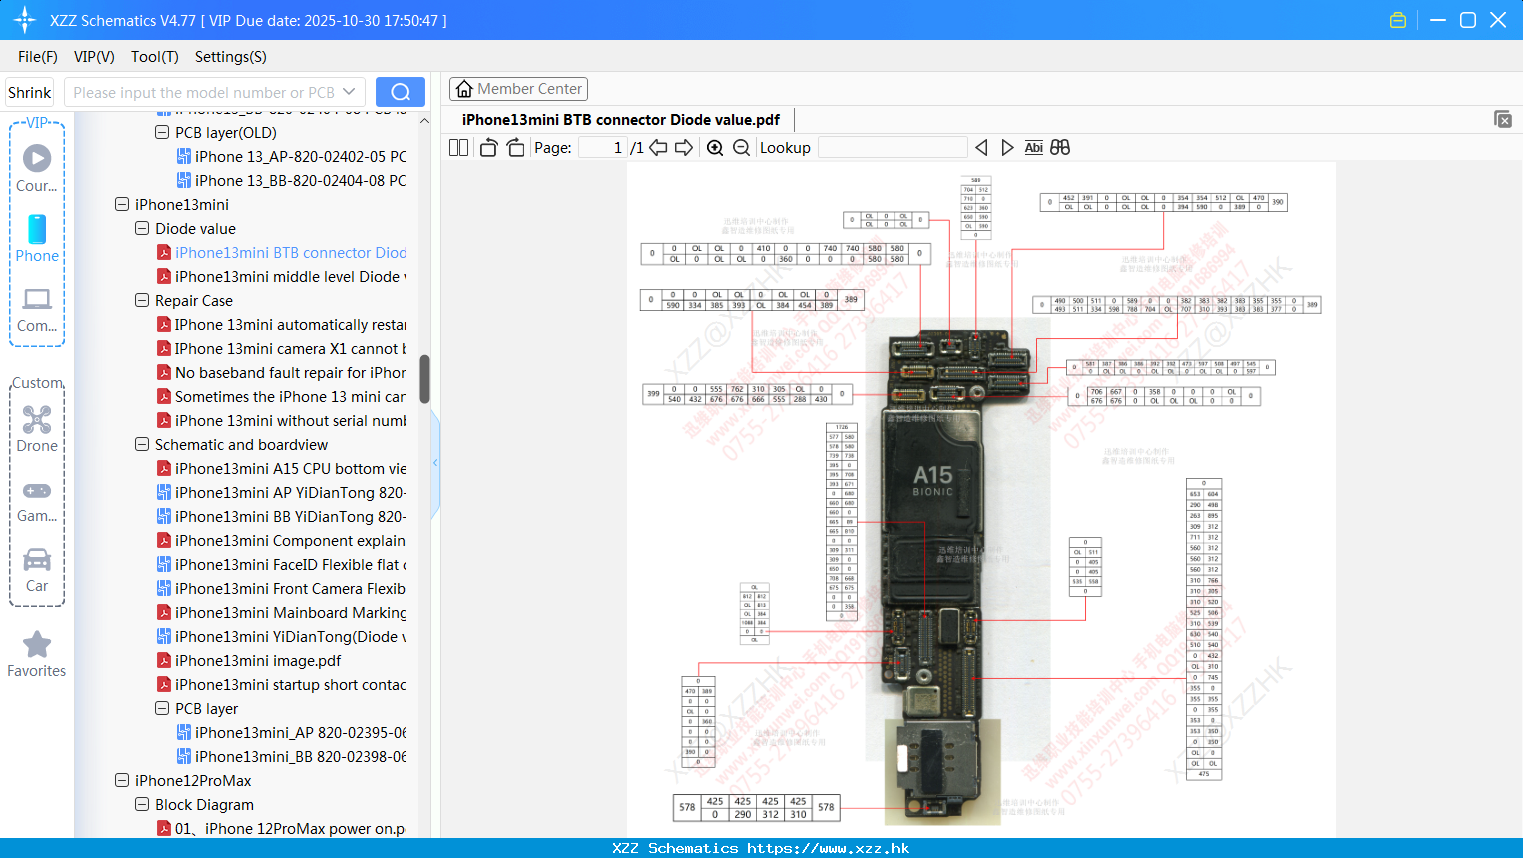1523x858 pixels.
Task: Click the sidebar collapse handle arrow
Action: [435, 462]
